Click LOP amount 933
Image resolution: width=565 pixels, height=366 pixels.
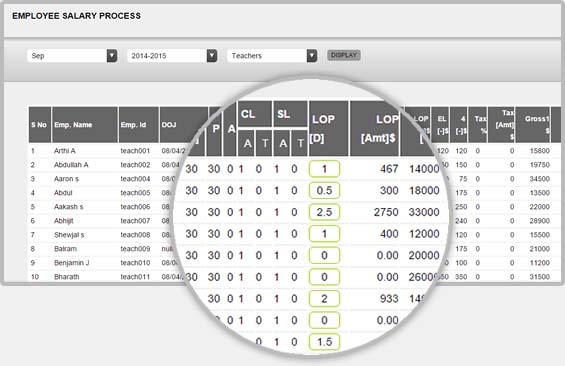[389, 299]
